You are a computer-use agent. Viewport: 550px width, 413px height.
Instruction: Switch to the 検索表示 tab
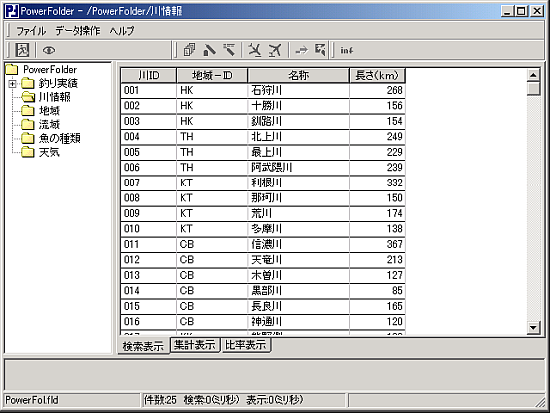143,346
